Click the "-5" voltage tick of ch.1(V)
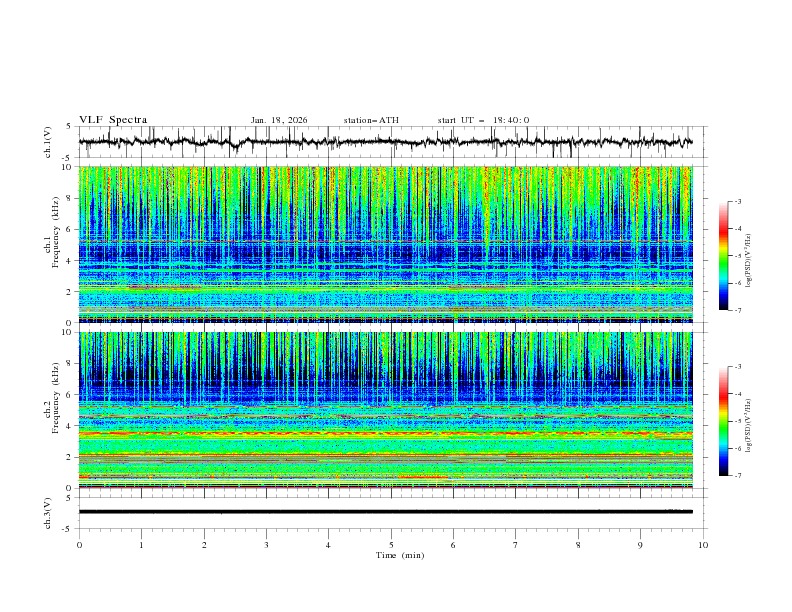Viewport: 792px width, 612px height. (x=67, y=158)
